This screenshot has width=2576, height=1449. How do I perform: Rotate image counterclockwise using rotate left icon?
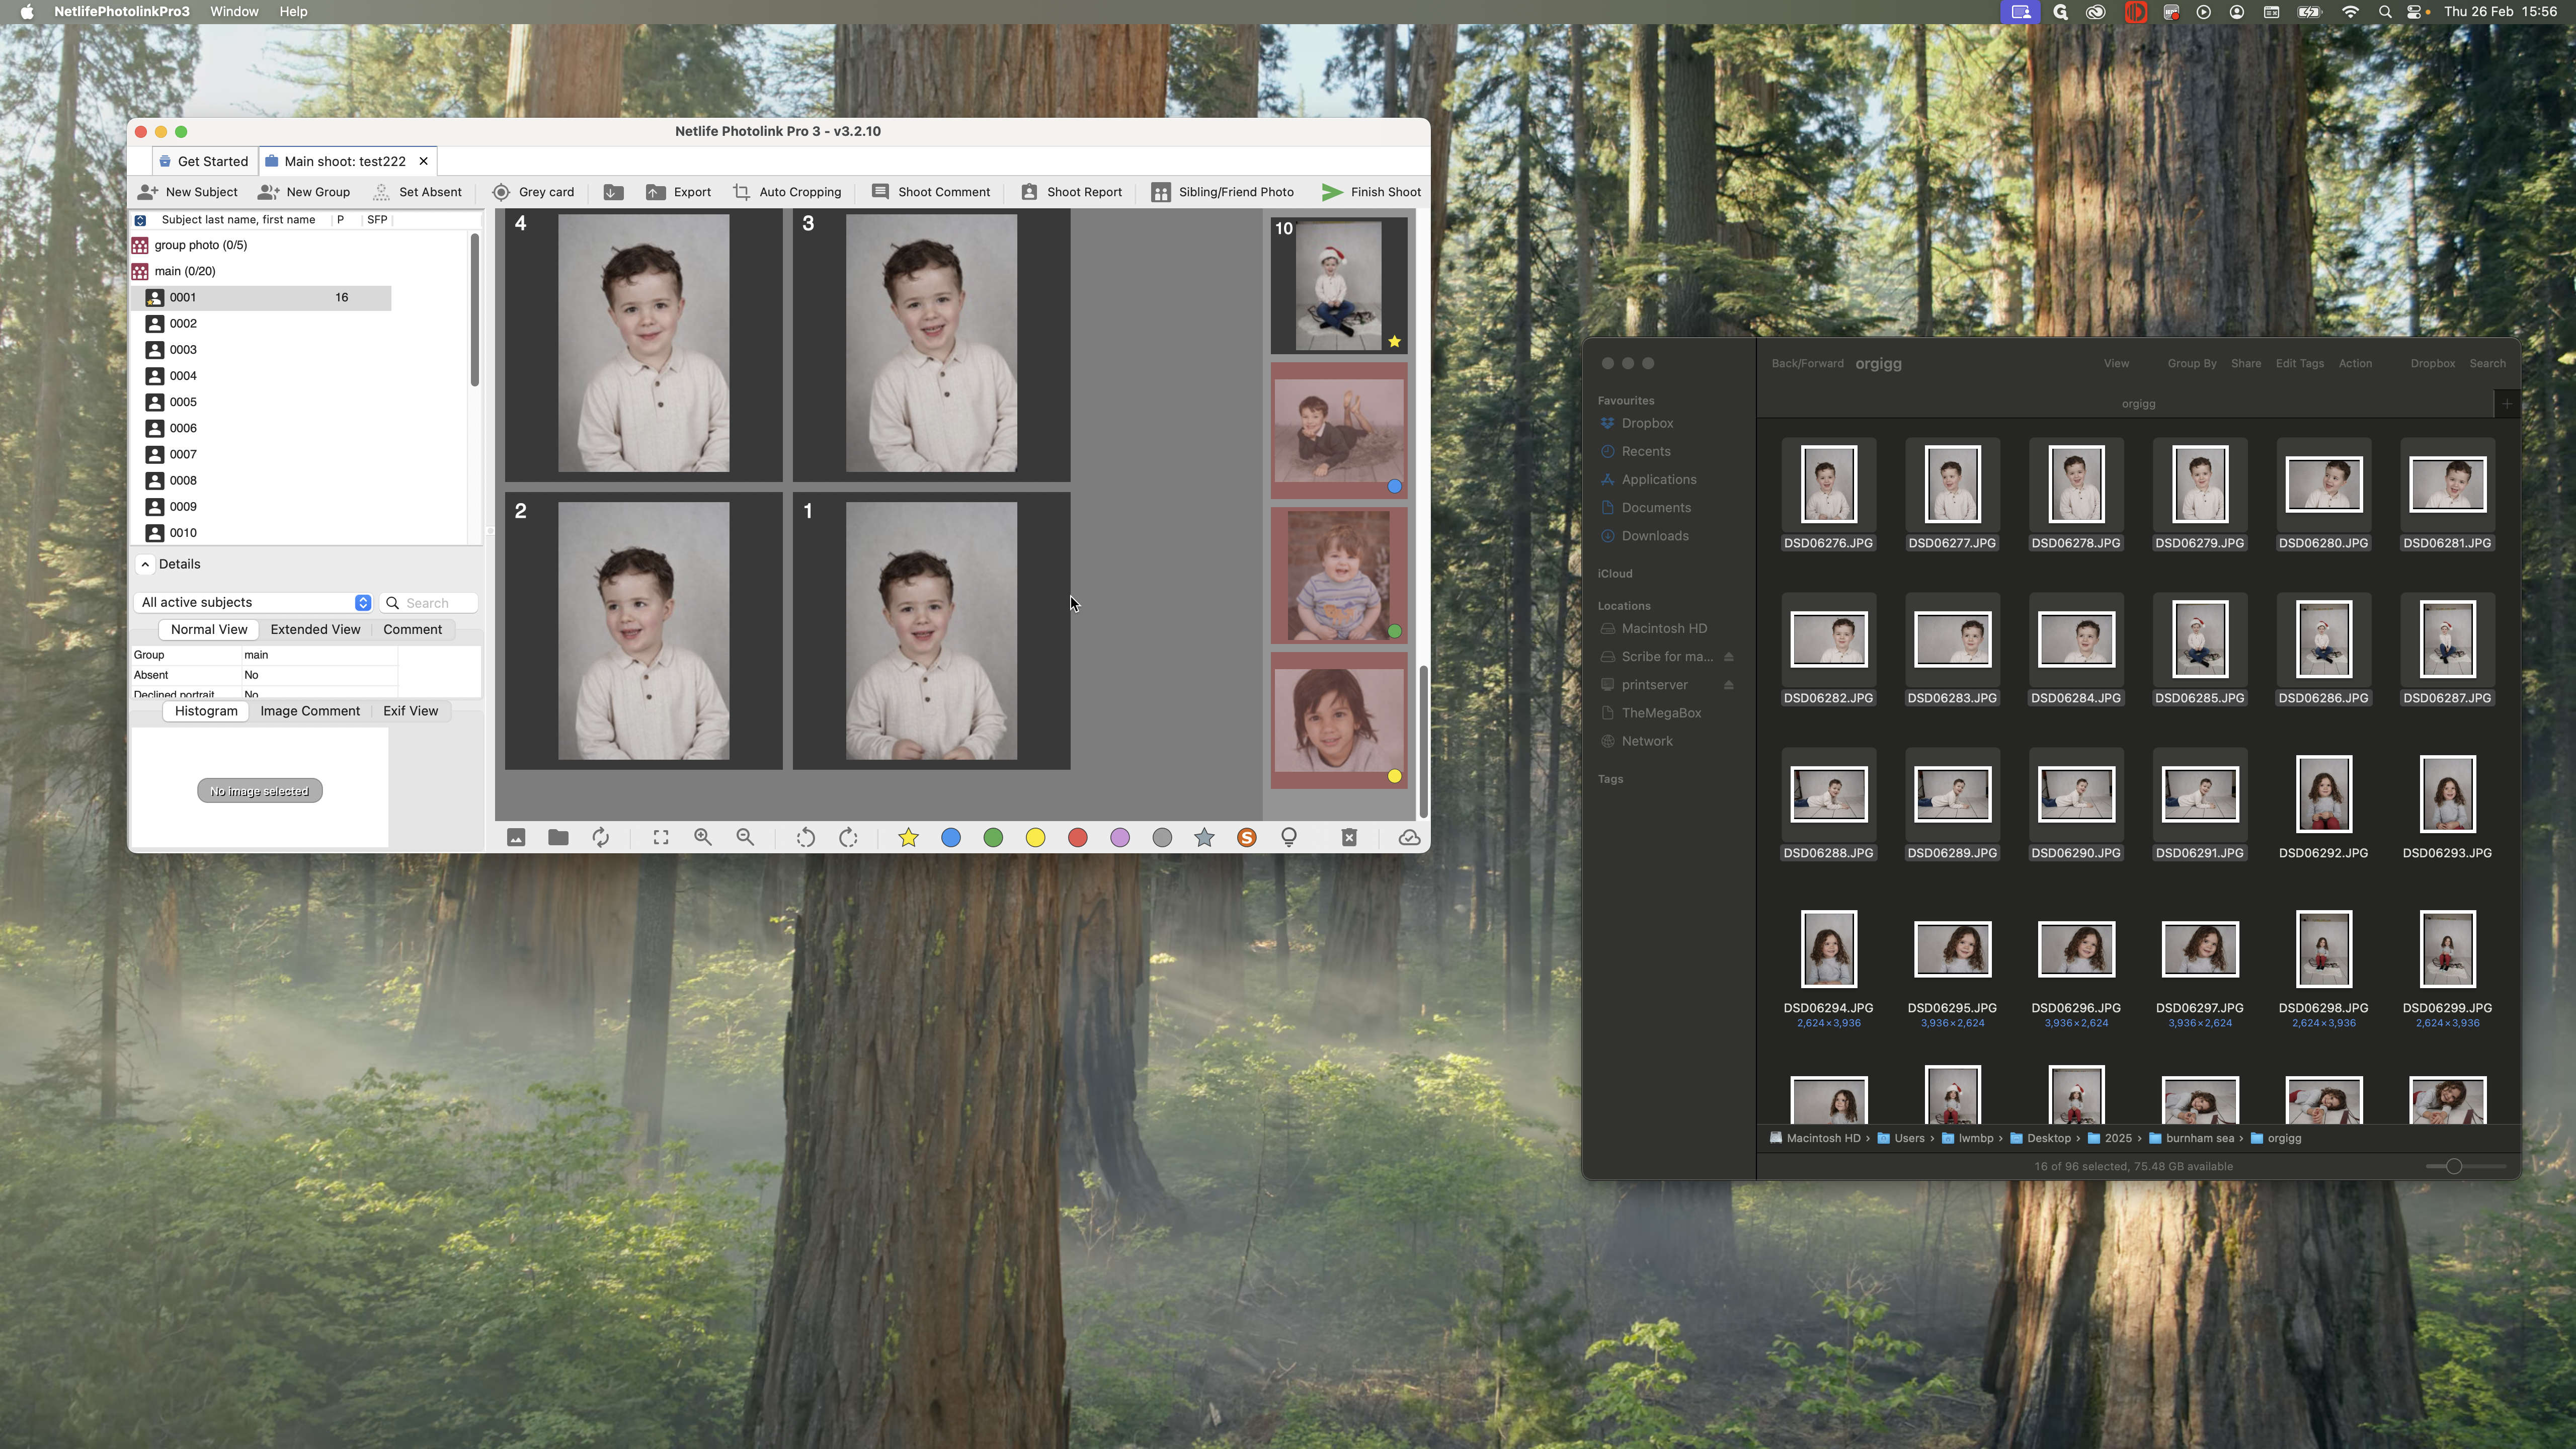(x=805, y=838)
